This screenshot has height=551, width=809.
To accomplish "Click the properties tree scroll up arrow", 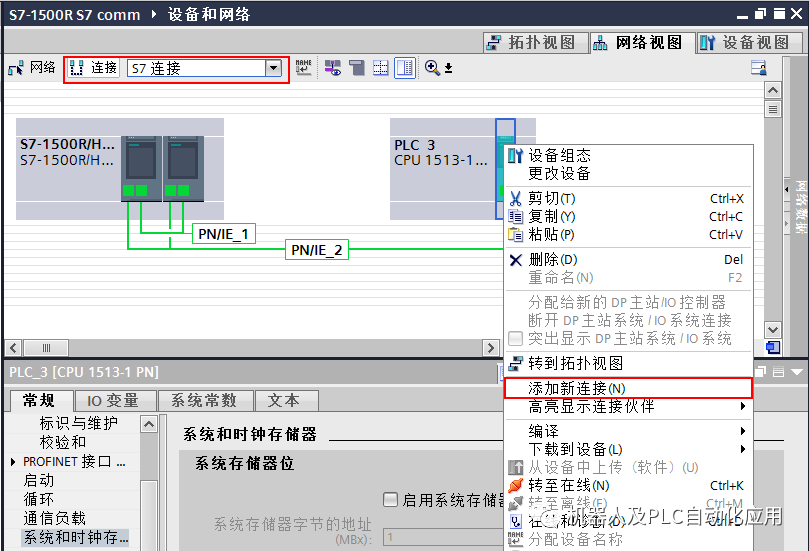I will point(149,425).
